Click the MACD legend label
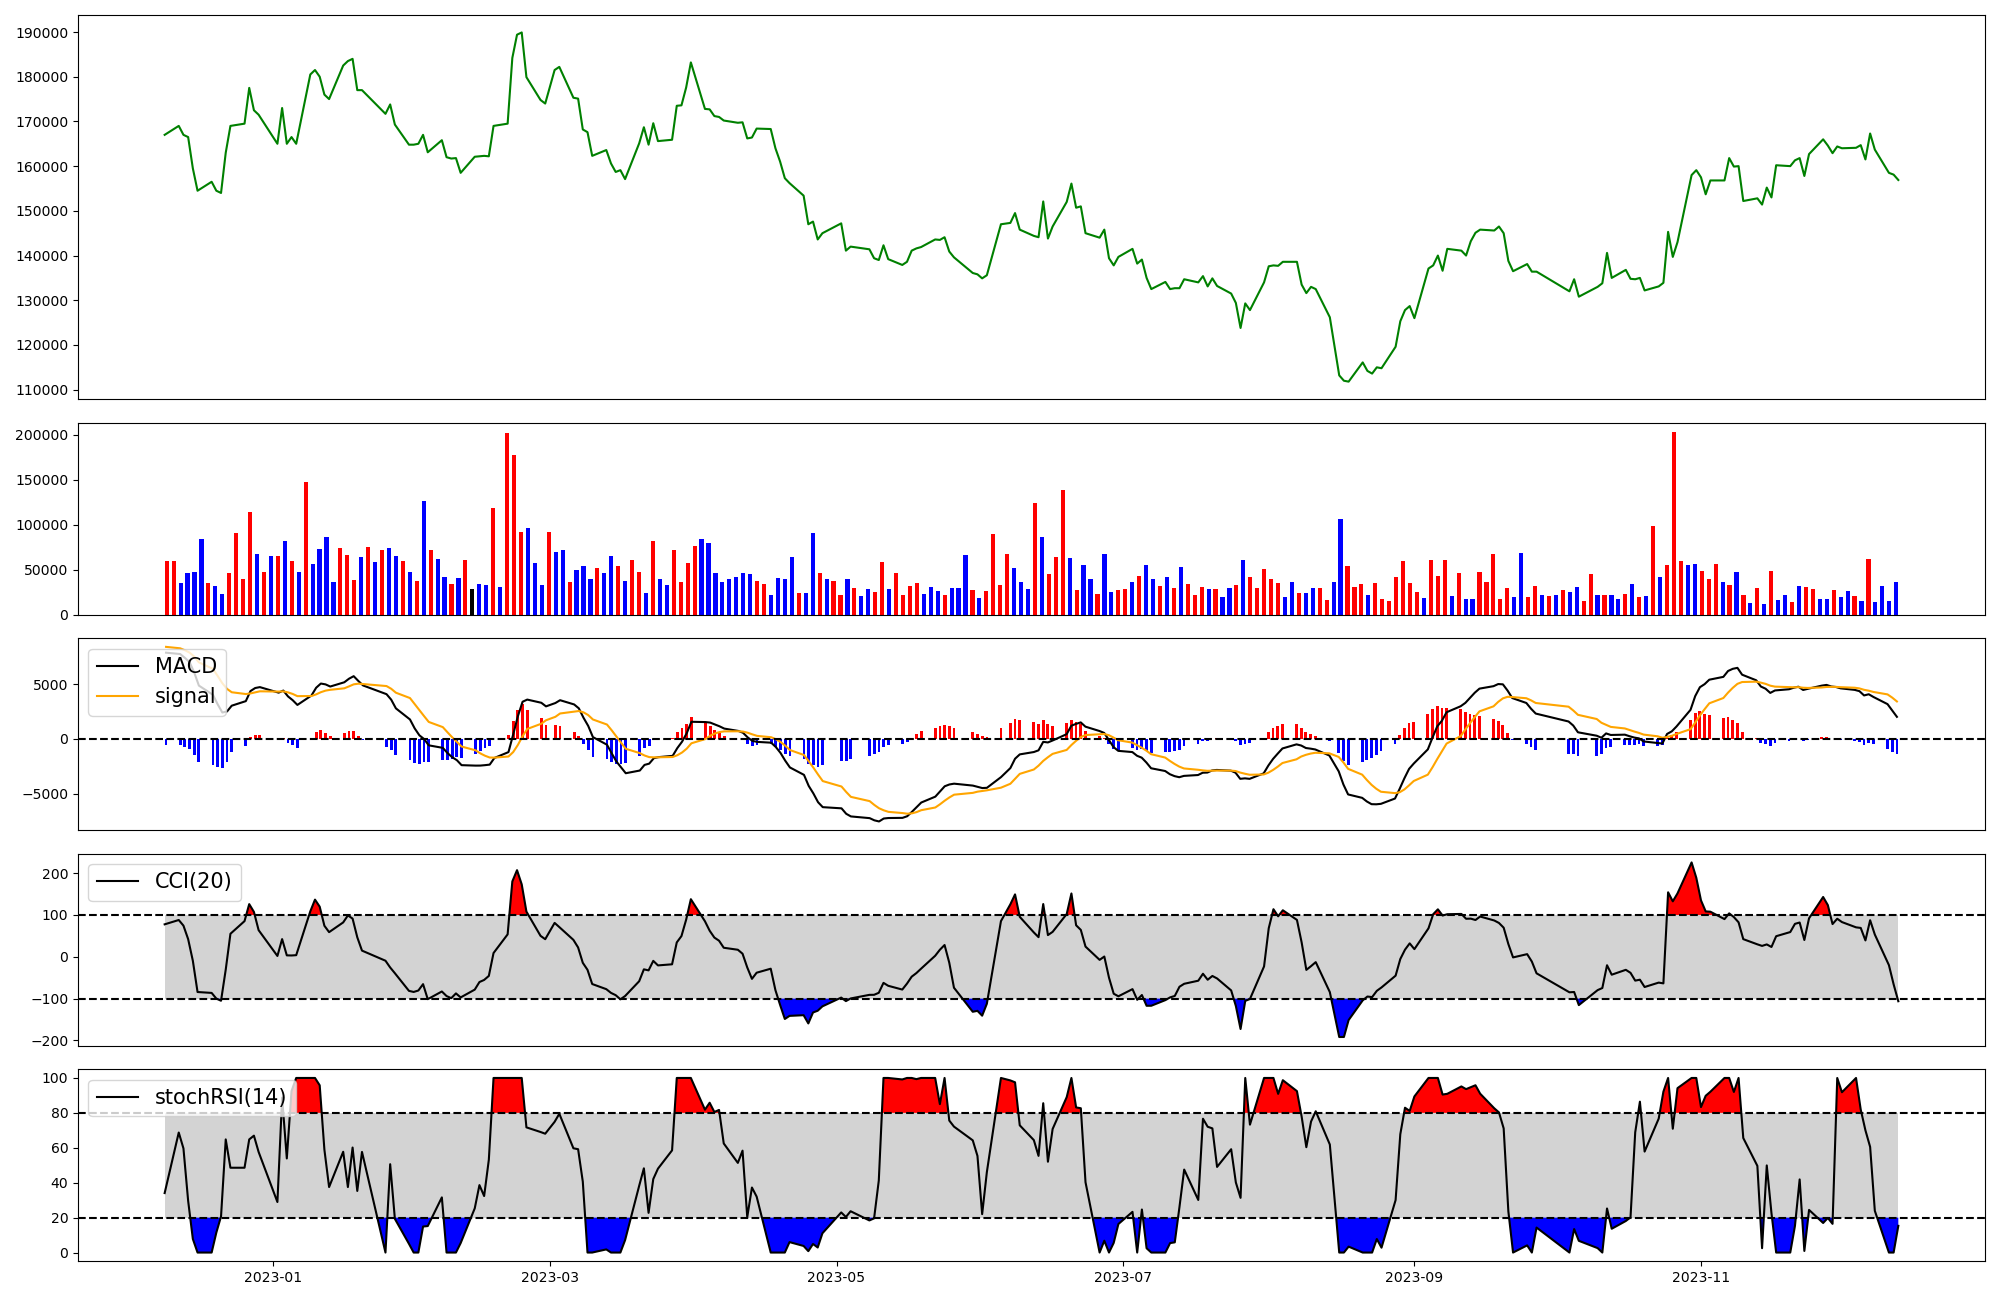 185,666
